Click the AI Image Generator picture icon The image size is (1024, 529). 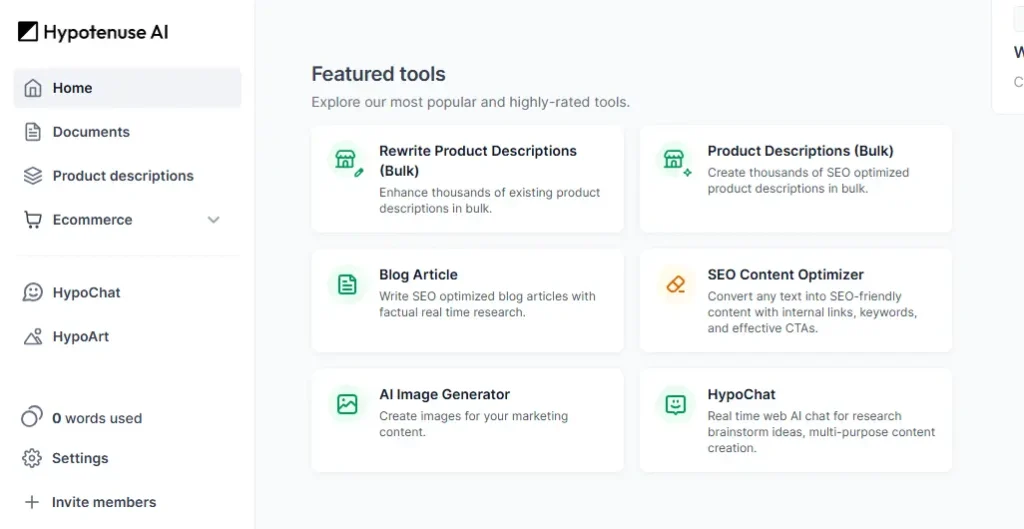point(347,404)
